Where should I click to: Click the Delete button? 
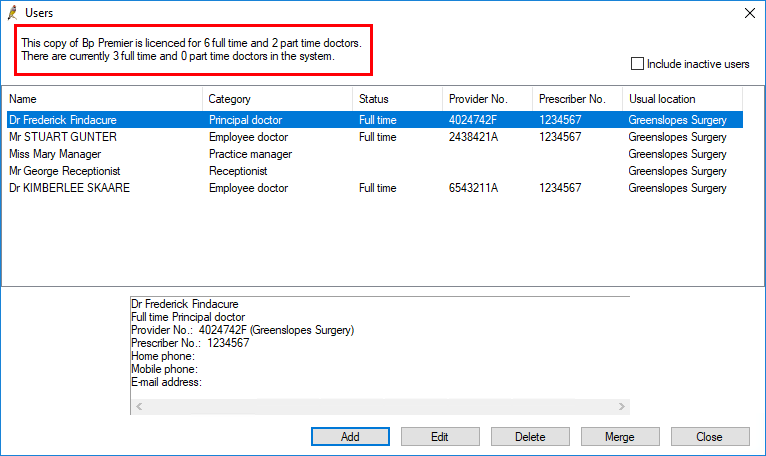(x=530, y=436)
